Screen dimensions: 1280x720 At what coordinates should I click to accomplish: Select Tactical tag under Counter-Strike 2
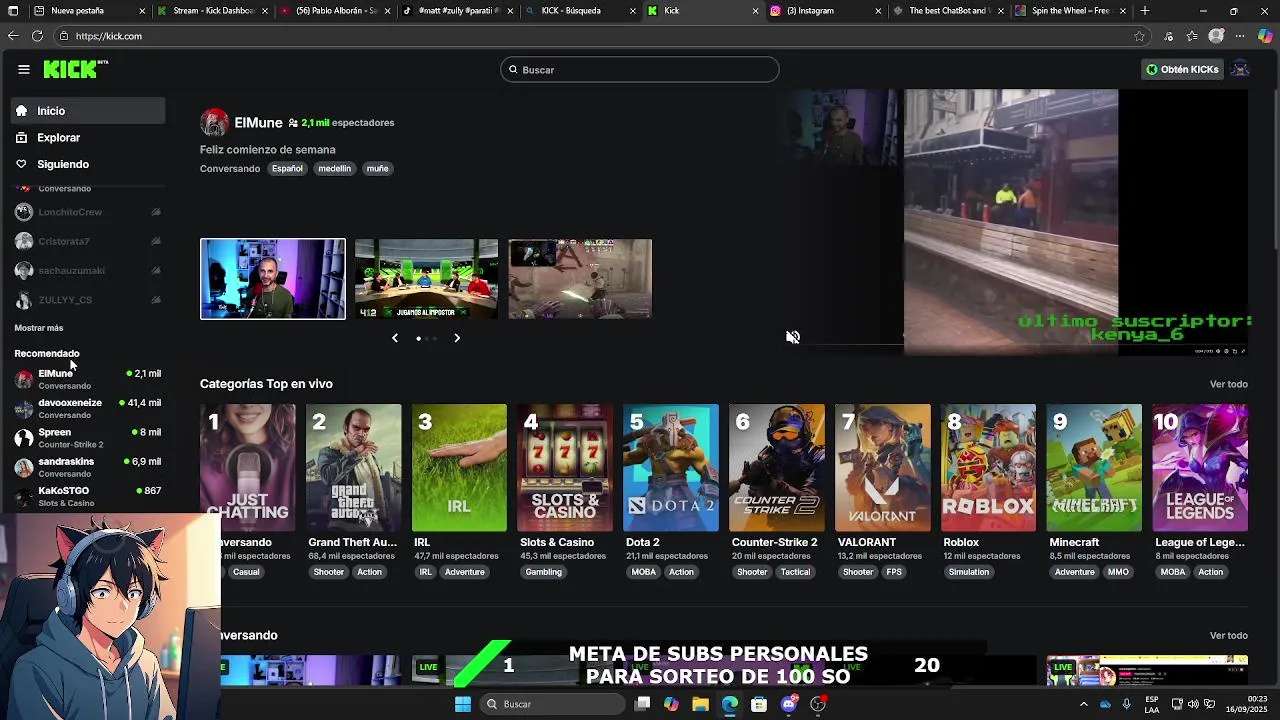795,572
